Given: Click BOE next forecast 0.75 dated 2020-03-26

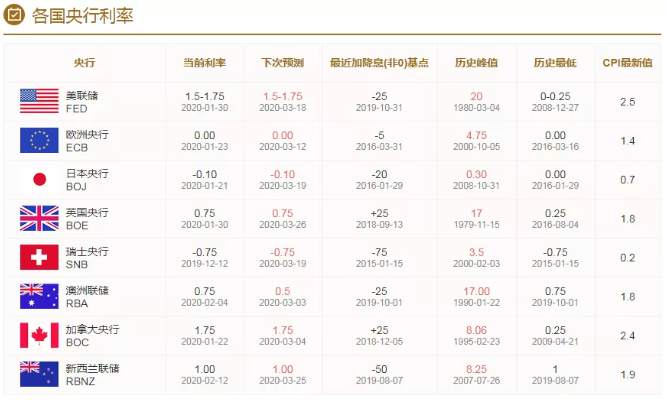Looking at the screenshot, I should coord(282,219).
